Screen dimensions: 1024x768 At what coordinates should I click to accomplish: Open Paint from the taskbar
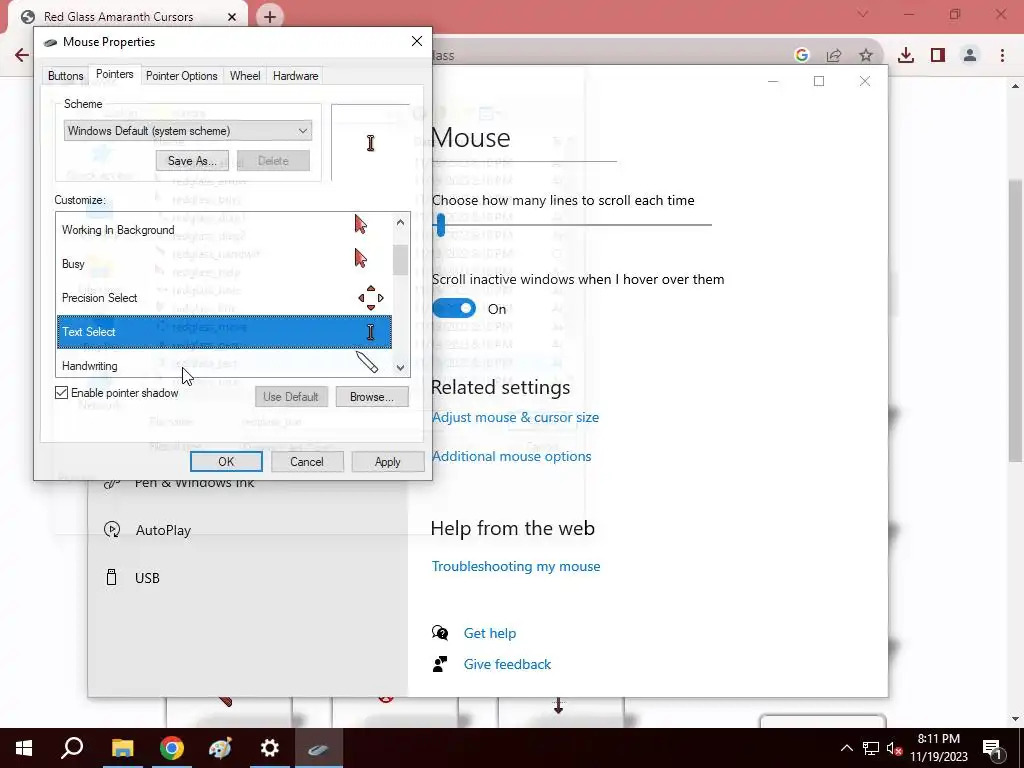[x=220, y=748]
